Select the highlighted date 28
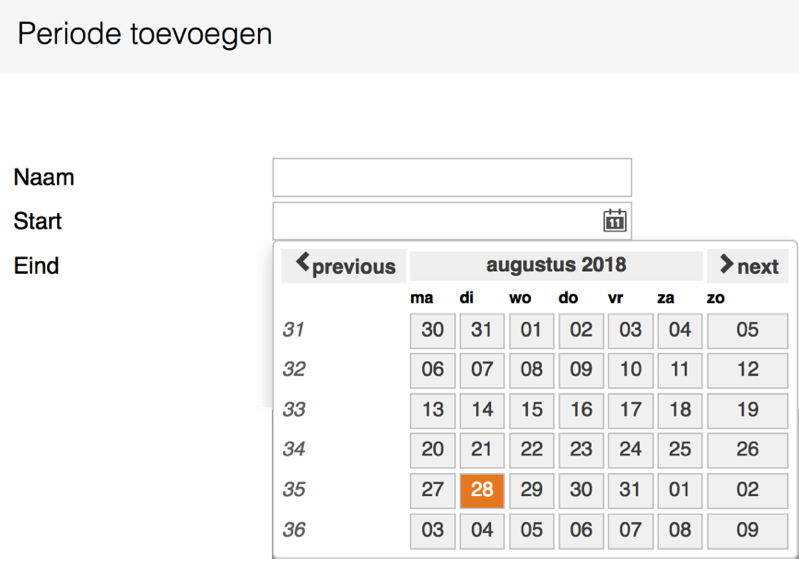Screen dimensions: 799x568 pos(482,490)
